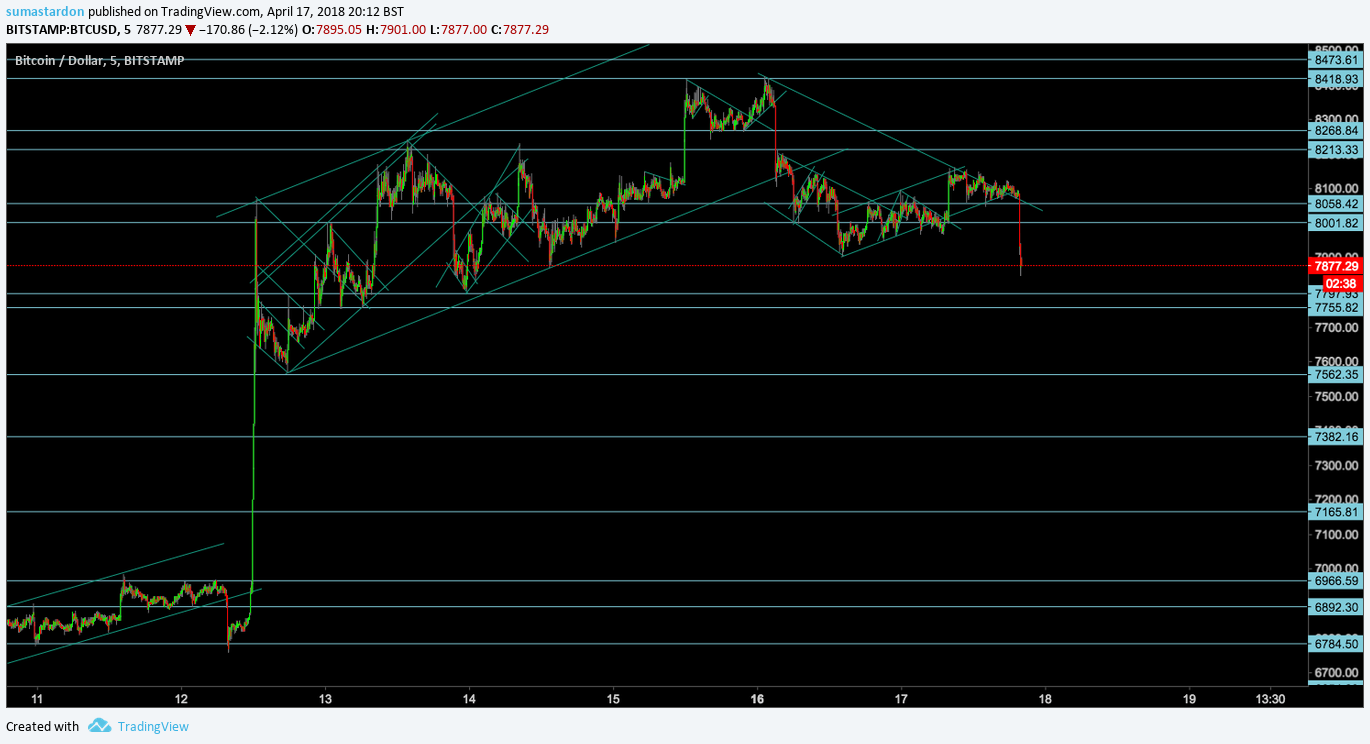Image resolution: width=1370 pixels, height=744 pixels.
Task: Click the 7562.35 price level label
Action: click(x=1335, y=375)
